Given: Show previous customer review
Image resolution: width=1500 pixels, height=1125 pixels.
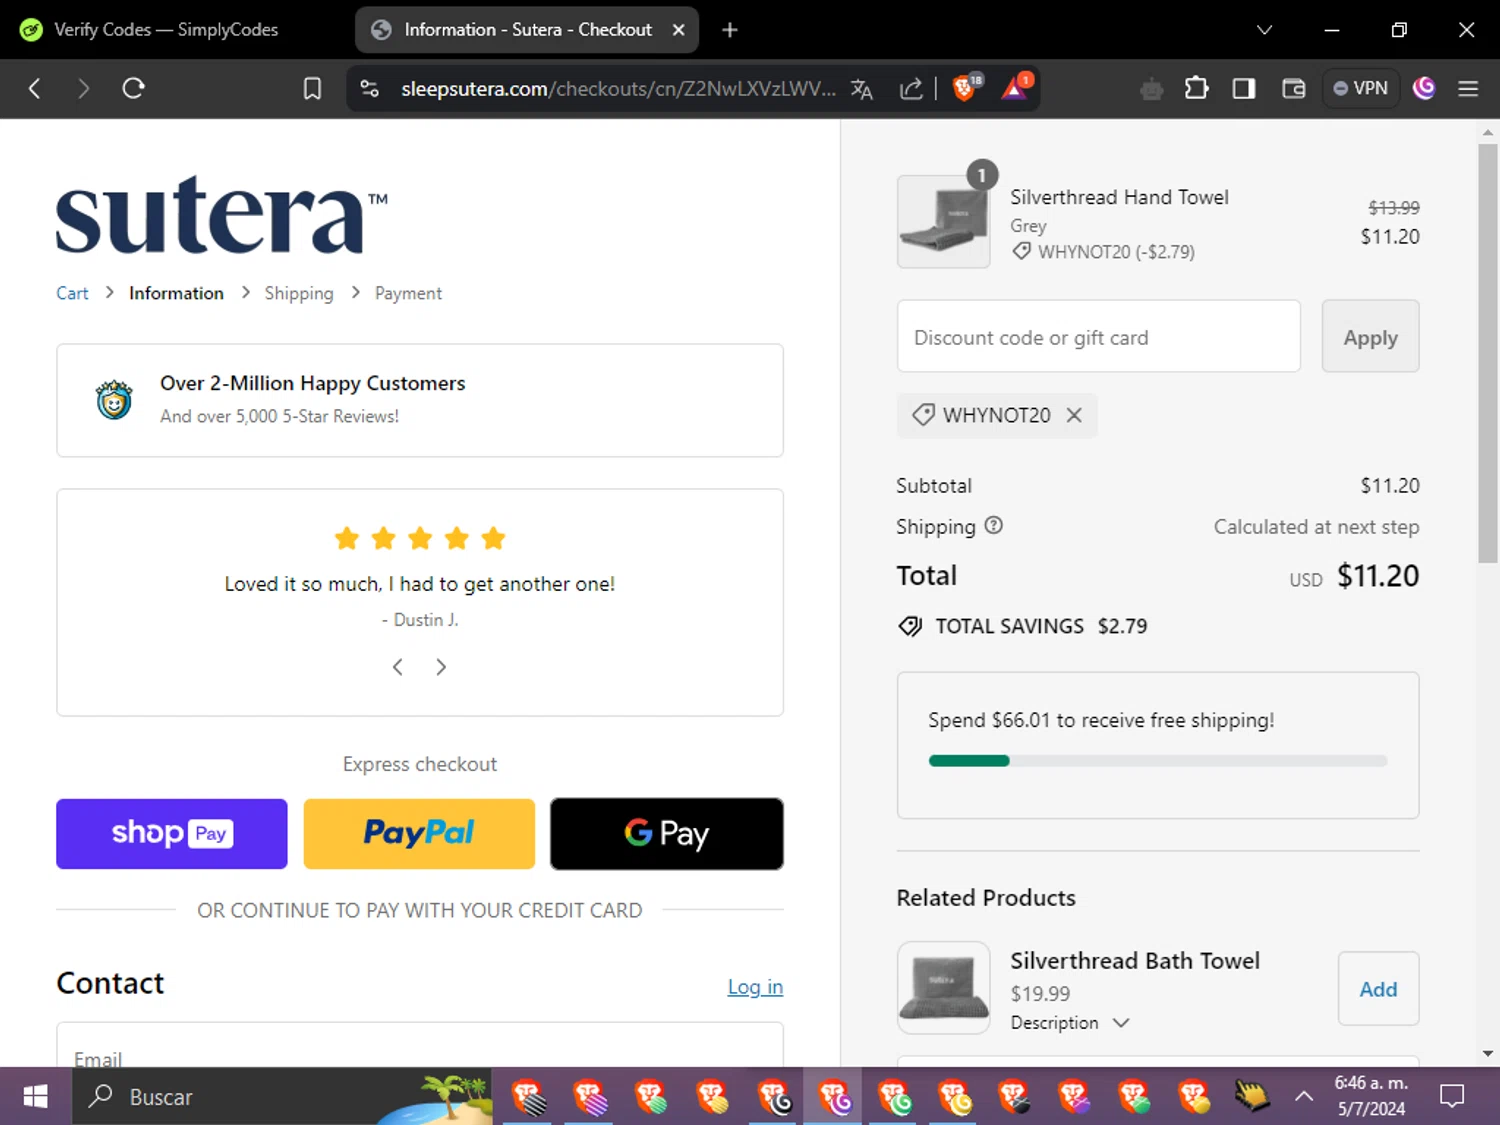Looking at the screenshot, I should coord(398,667).
